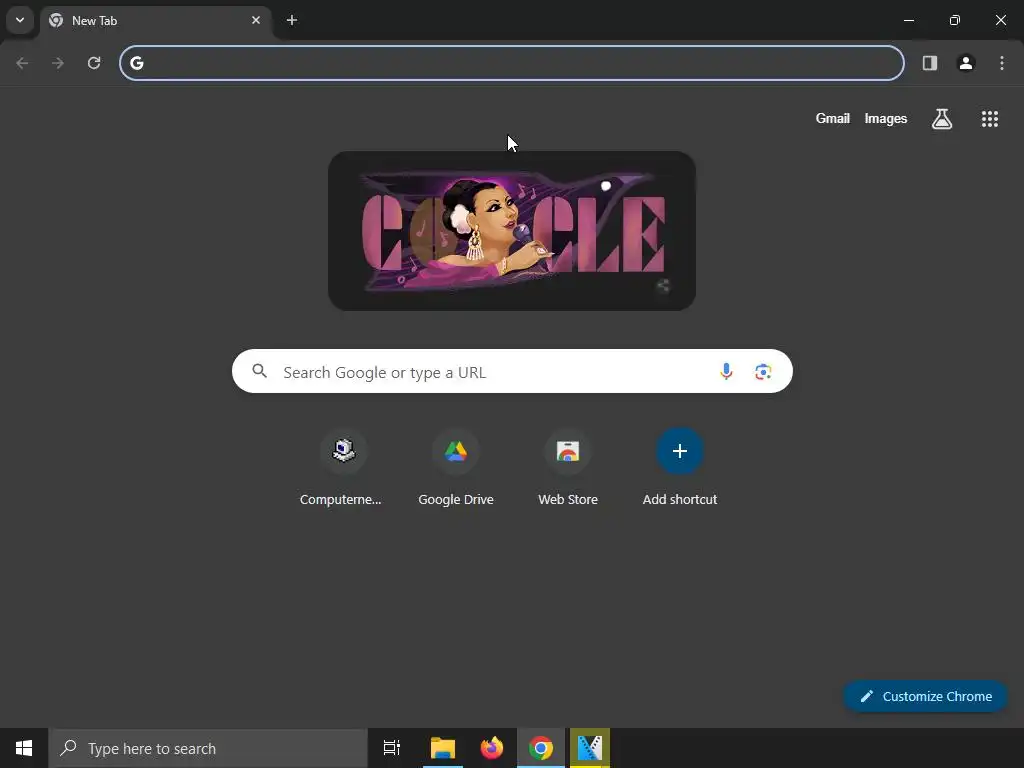The image size is (1024, 768).
Task: Go forward to next page
Action: pyautogui.click(x=58, y=63)
